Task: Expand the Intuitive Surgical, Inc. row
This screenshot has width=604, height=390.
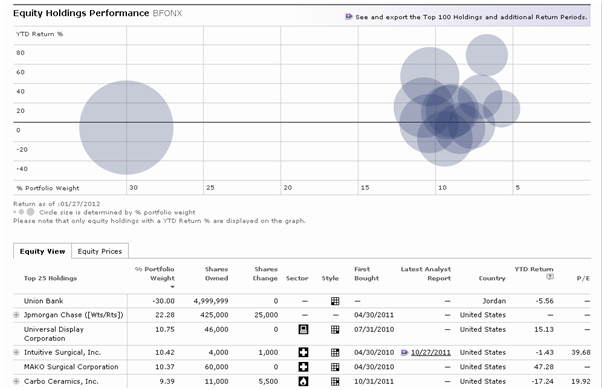Action: 16,352
